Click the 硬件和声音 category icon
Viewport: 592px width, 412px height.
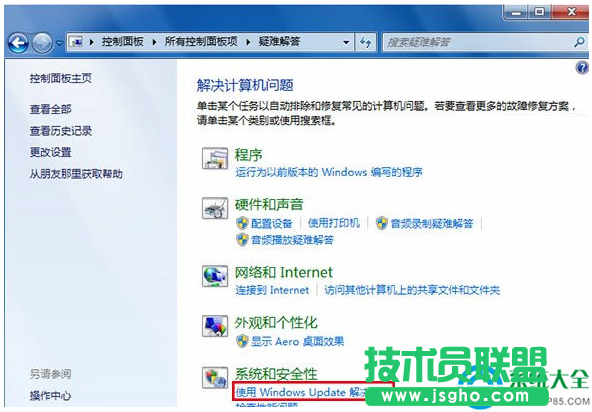tap(215, 208)
